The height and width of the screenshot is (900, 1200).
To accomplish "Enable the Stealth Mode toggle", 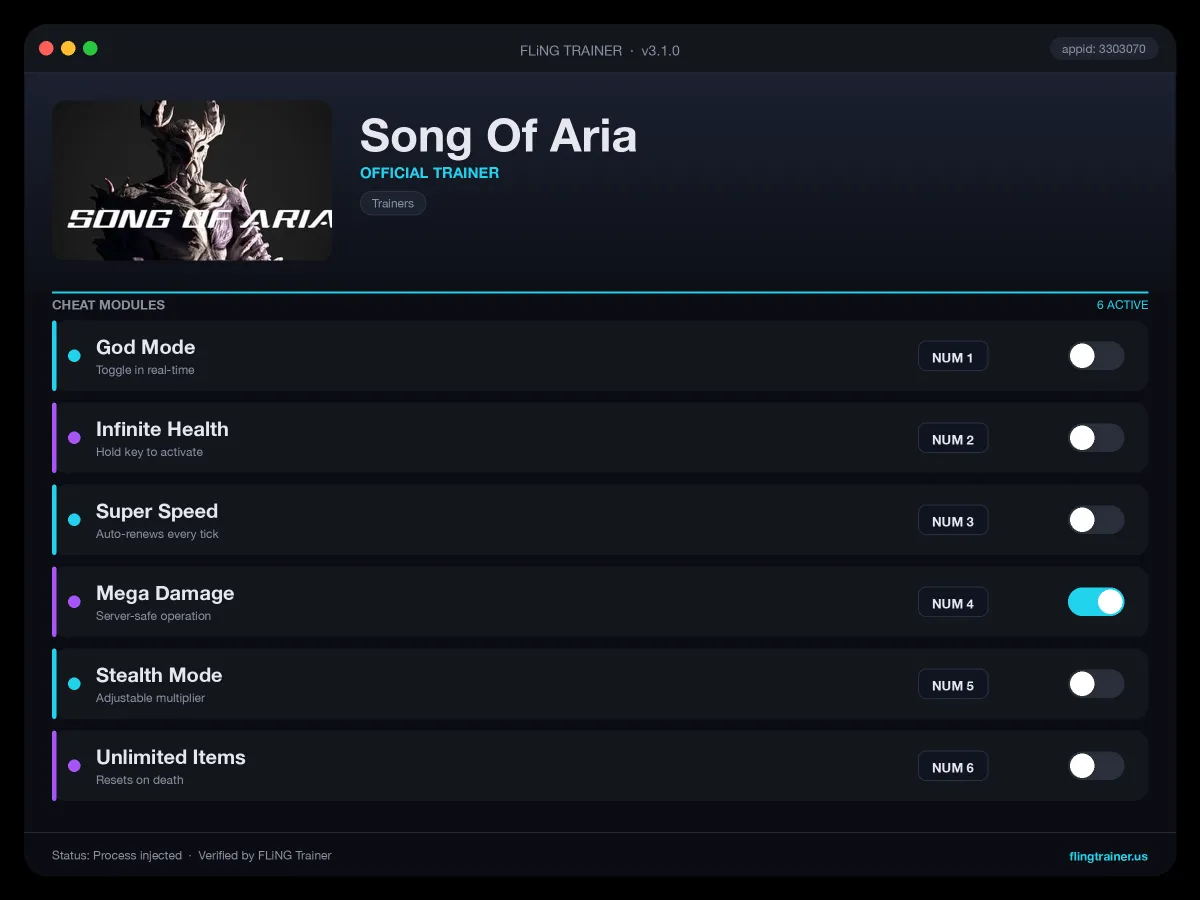I will (1096, 684).
